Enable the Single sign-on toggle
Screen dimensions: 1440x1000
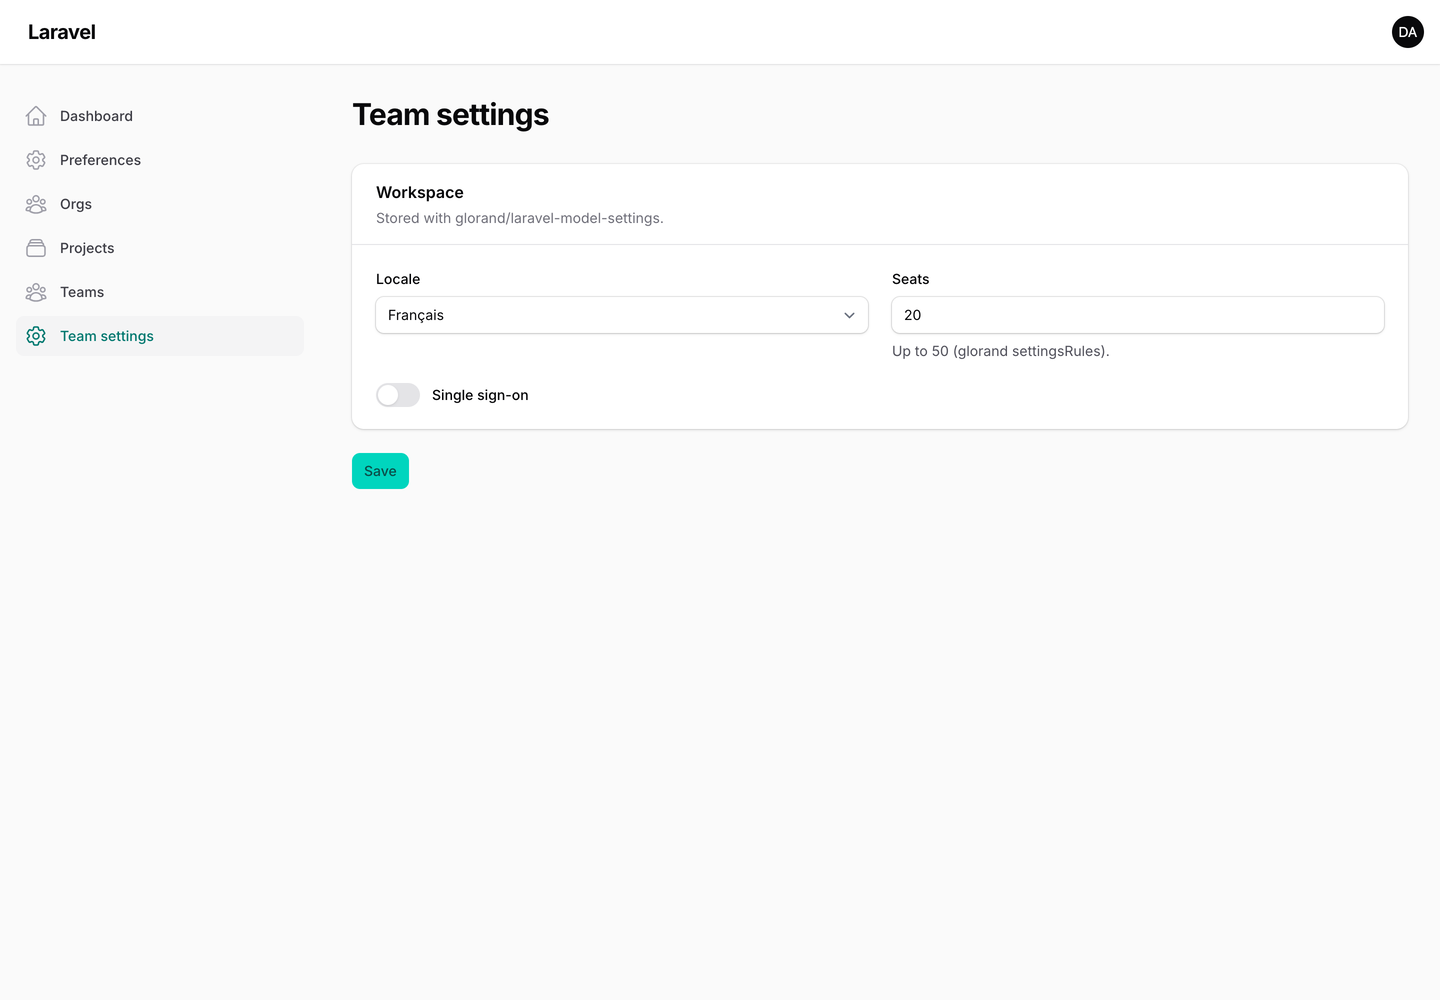pos(398,395)
